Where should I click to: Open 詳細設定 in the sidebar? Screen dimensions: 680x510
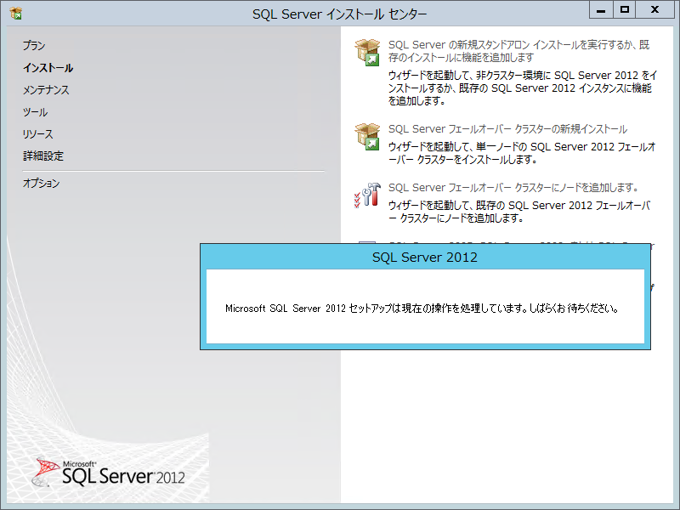pos(43,156)
